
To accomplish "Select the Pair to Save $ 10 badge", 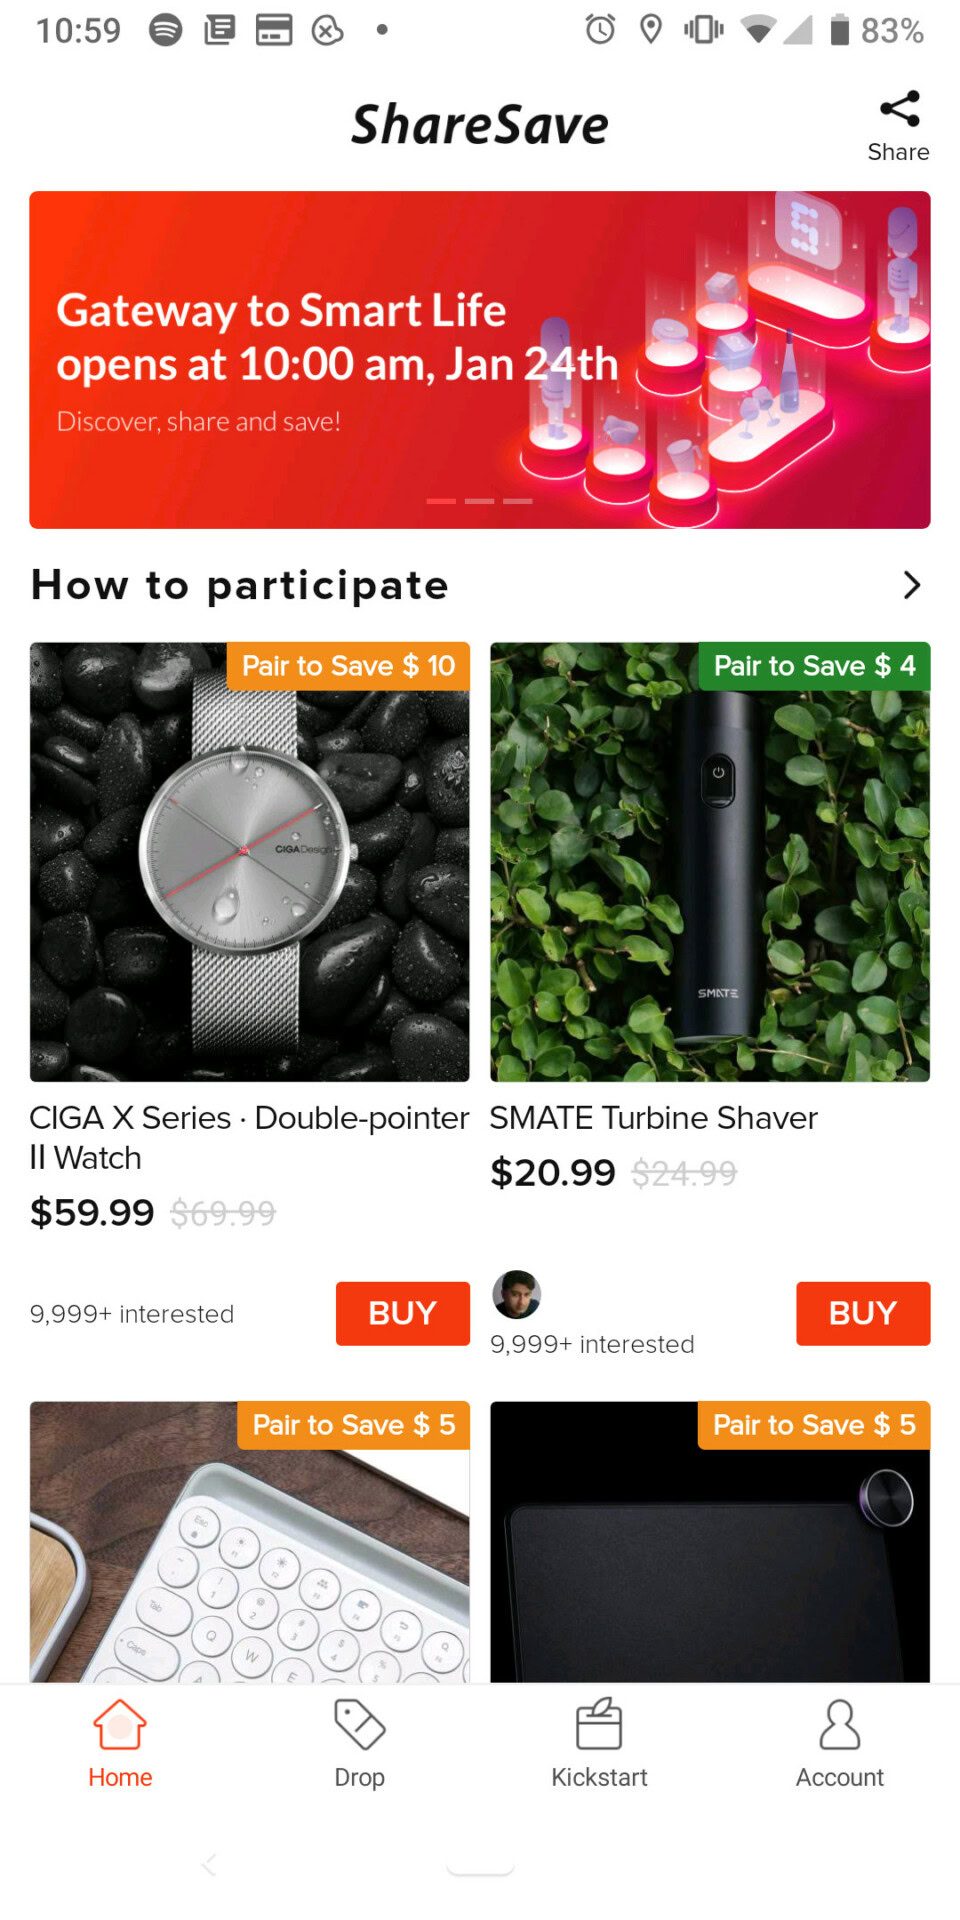I will [x=348, y=666].
